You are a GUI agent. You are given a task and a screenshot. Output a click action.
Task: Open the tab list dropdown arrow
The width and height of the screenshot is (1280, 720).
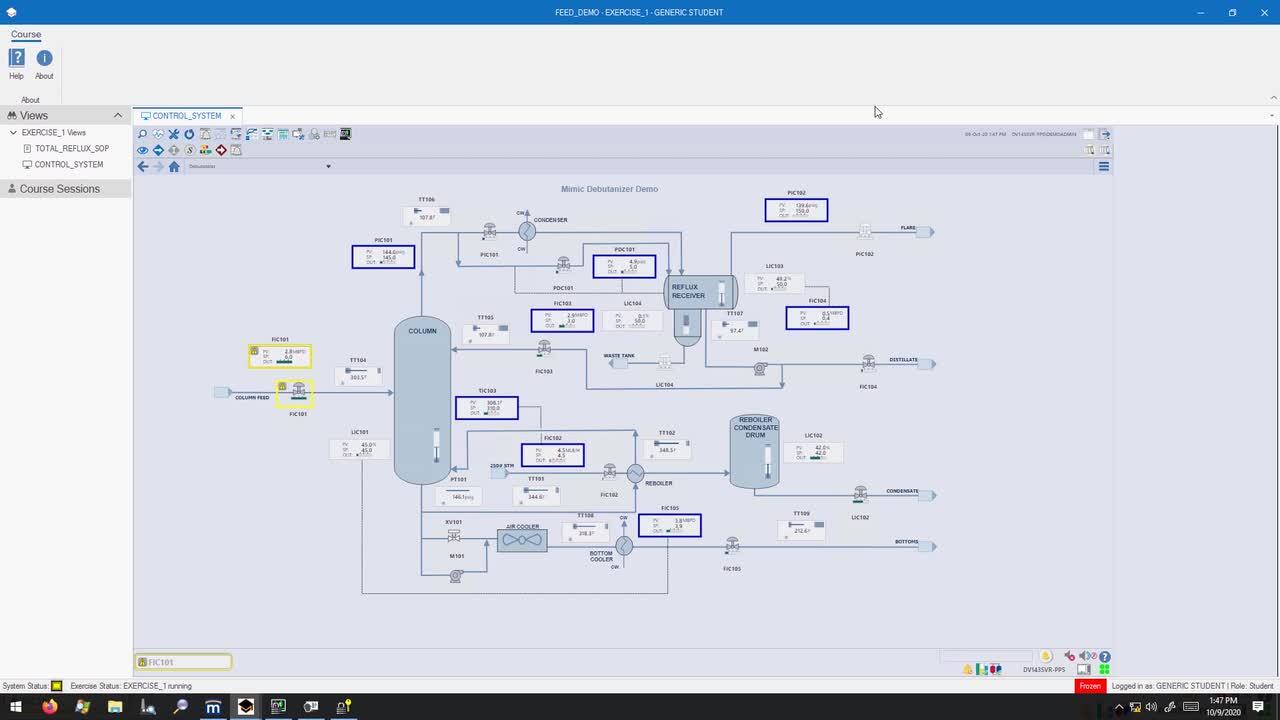(x=1272, y=116)
